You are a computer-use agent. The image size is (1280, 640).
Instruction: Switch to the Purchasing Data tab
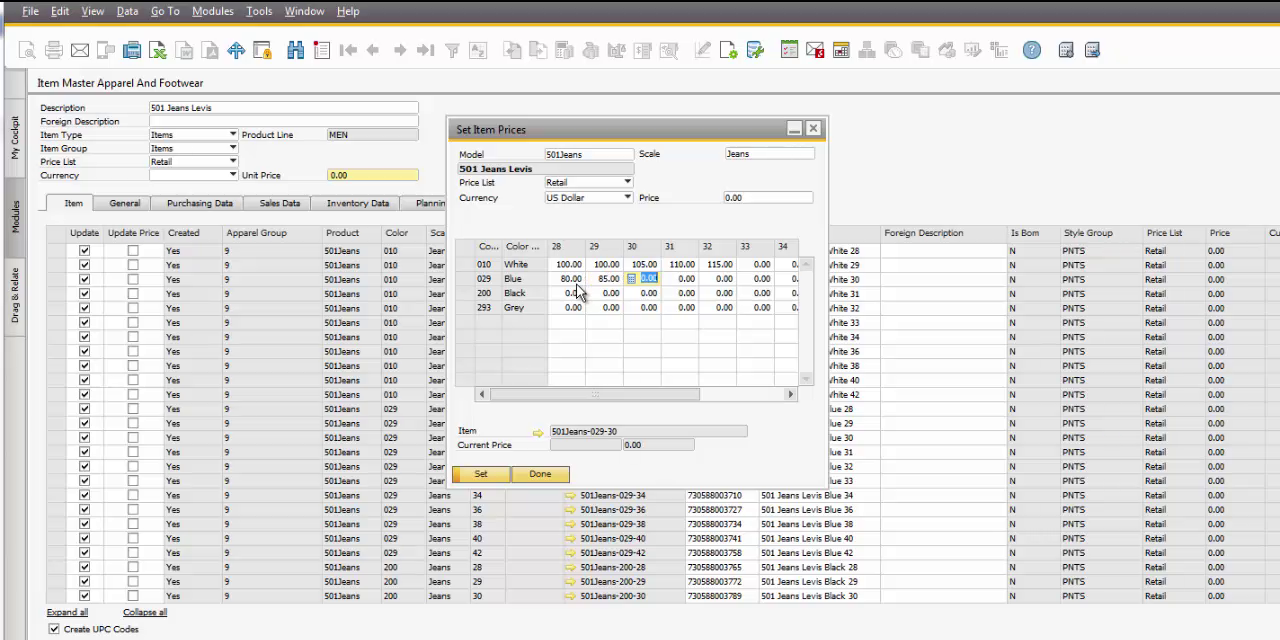pyautogui.click(x=199, y=203)
